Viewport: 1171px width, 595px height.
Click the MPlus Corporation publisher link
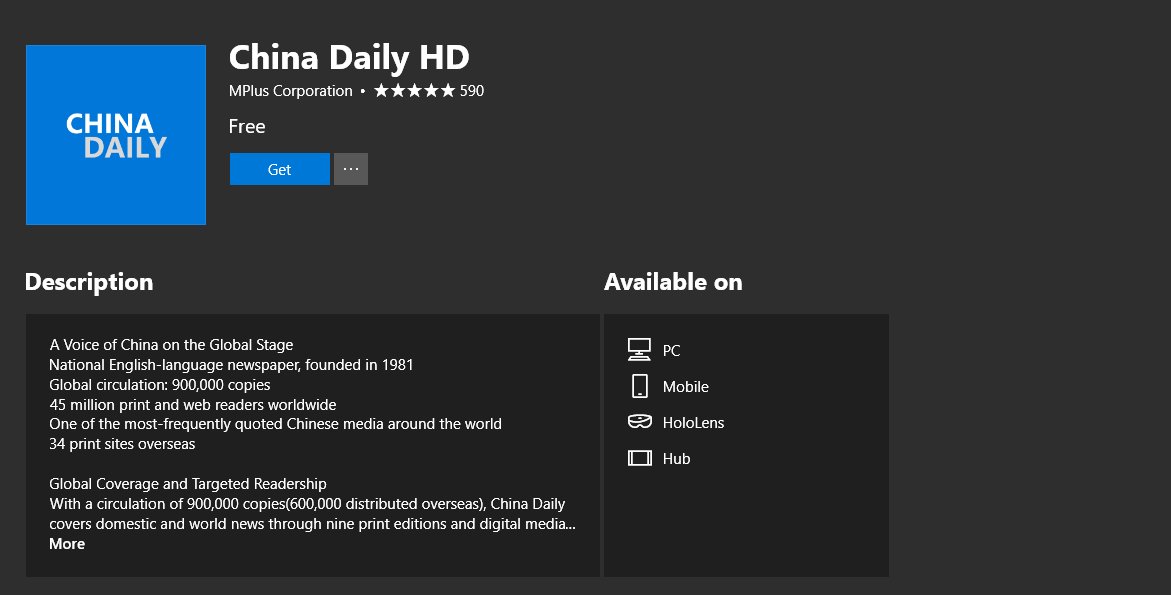click(291, 90)
